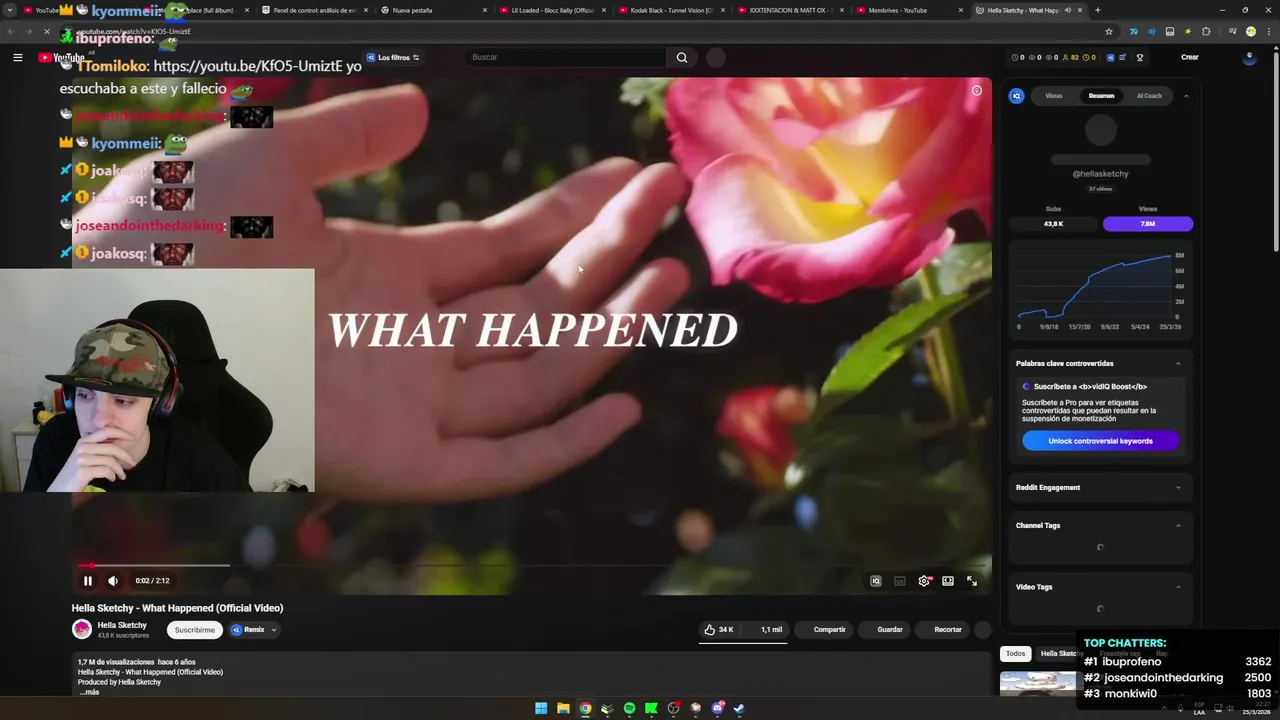Open Windows Start menu
The height and width of the screenshot is (720, 1280).
[541, 708]
